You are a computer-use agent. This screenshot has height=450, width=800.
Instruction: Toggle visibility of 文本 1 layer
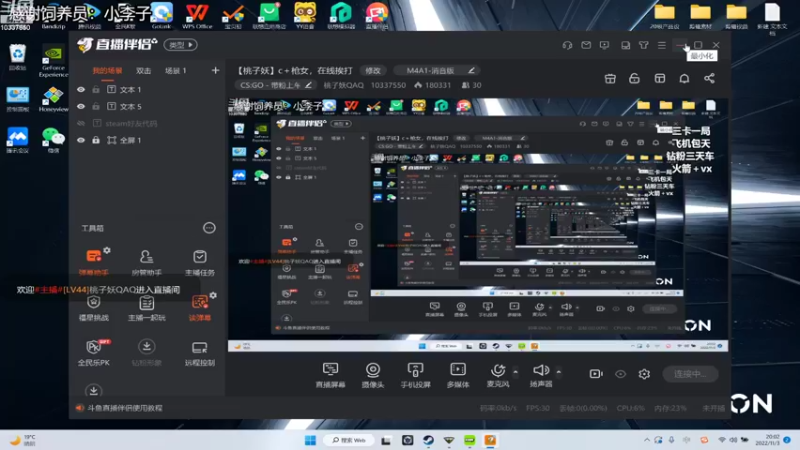[x=81, y=89]
